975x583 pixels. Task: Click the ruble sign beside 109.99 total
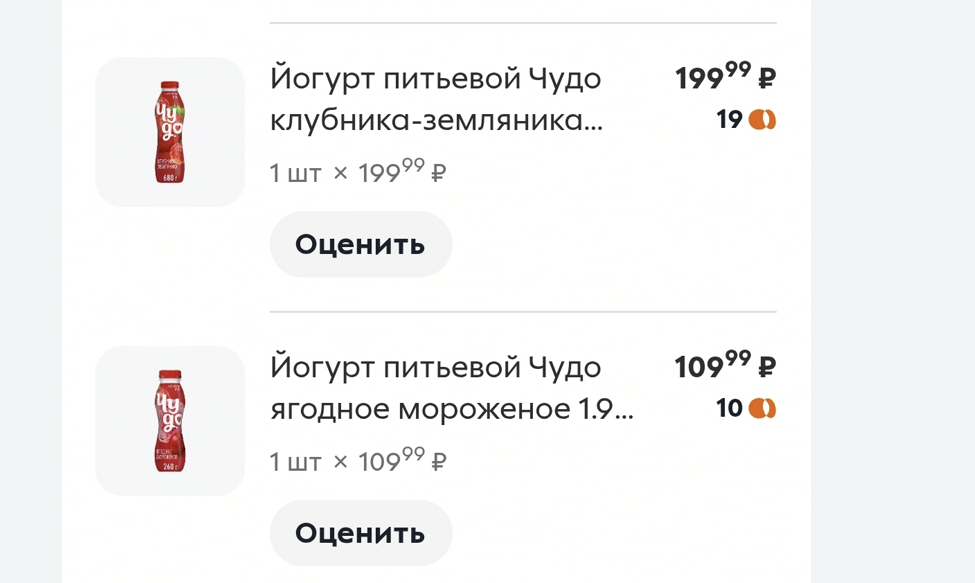[x=767, y=368]
